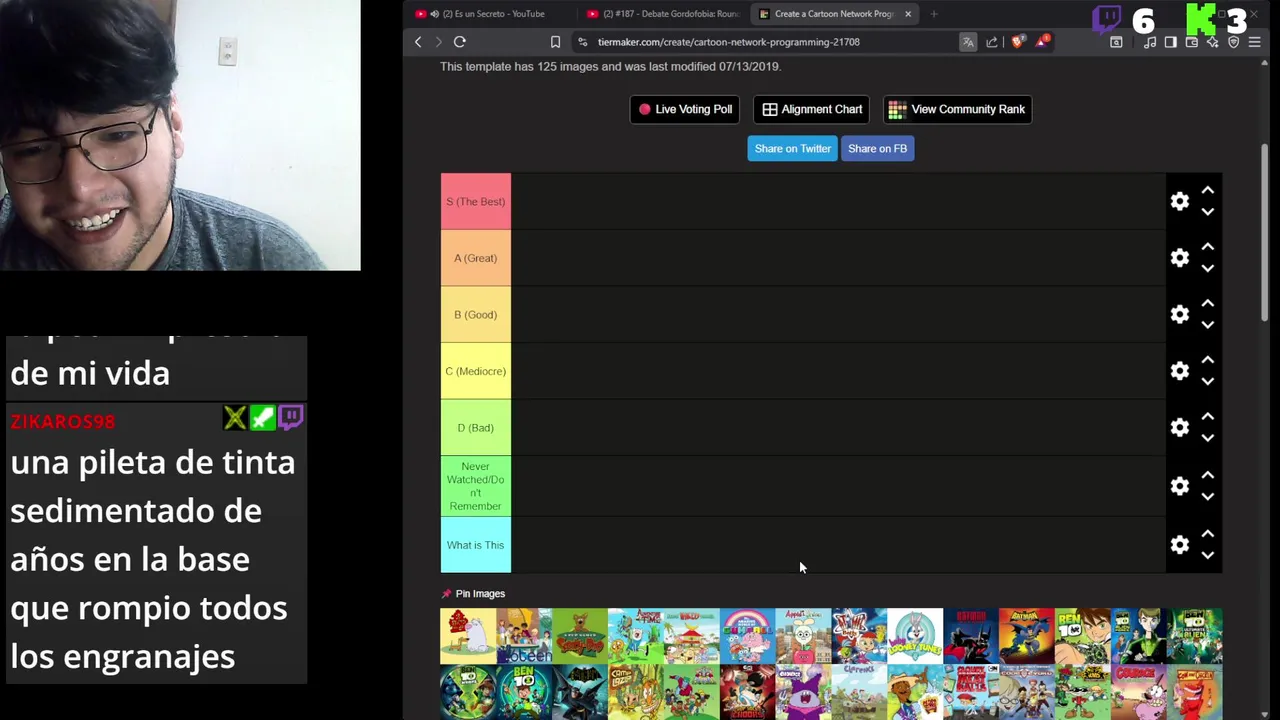Go forward in browser history
This screenshot has width=1280, height=720.
(x=438, y=42)
